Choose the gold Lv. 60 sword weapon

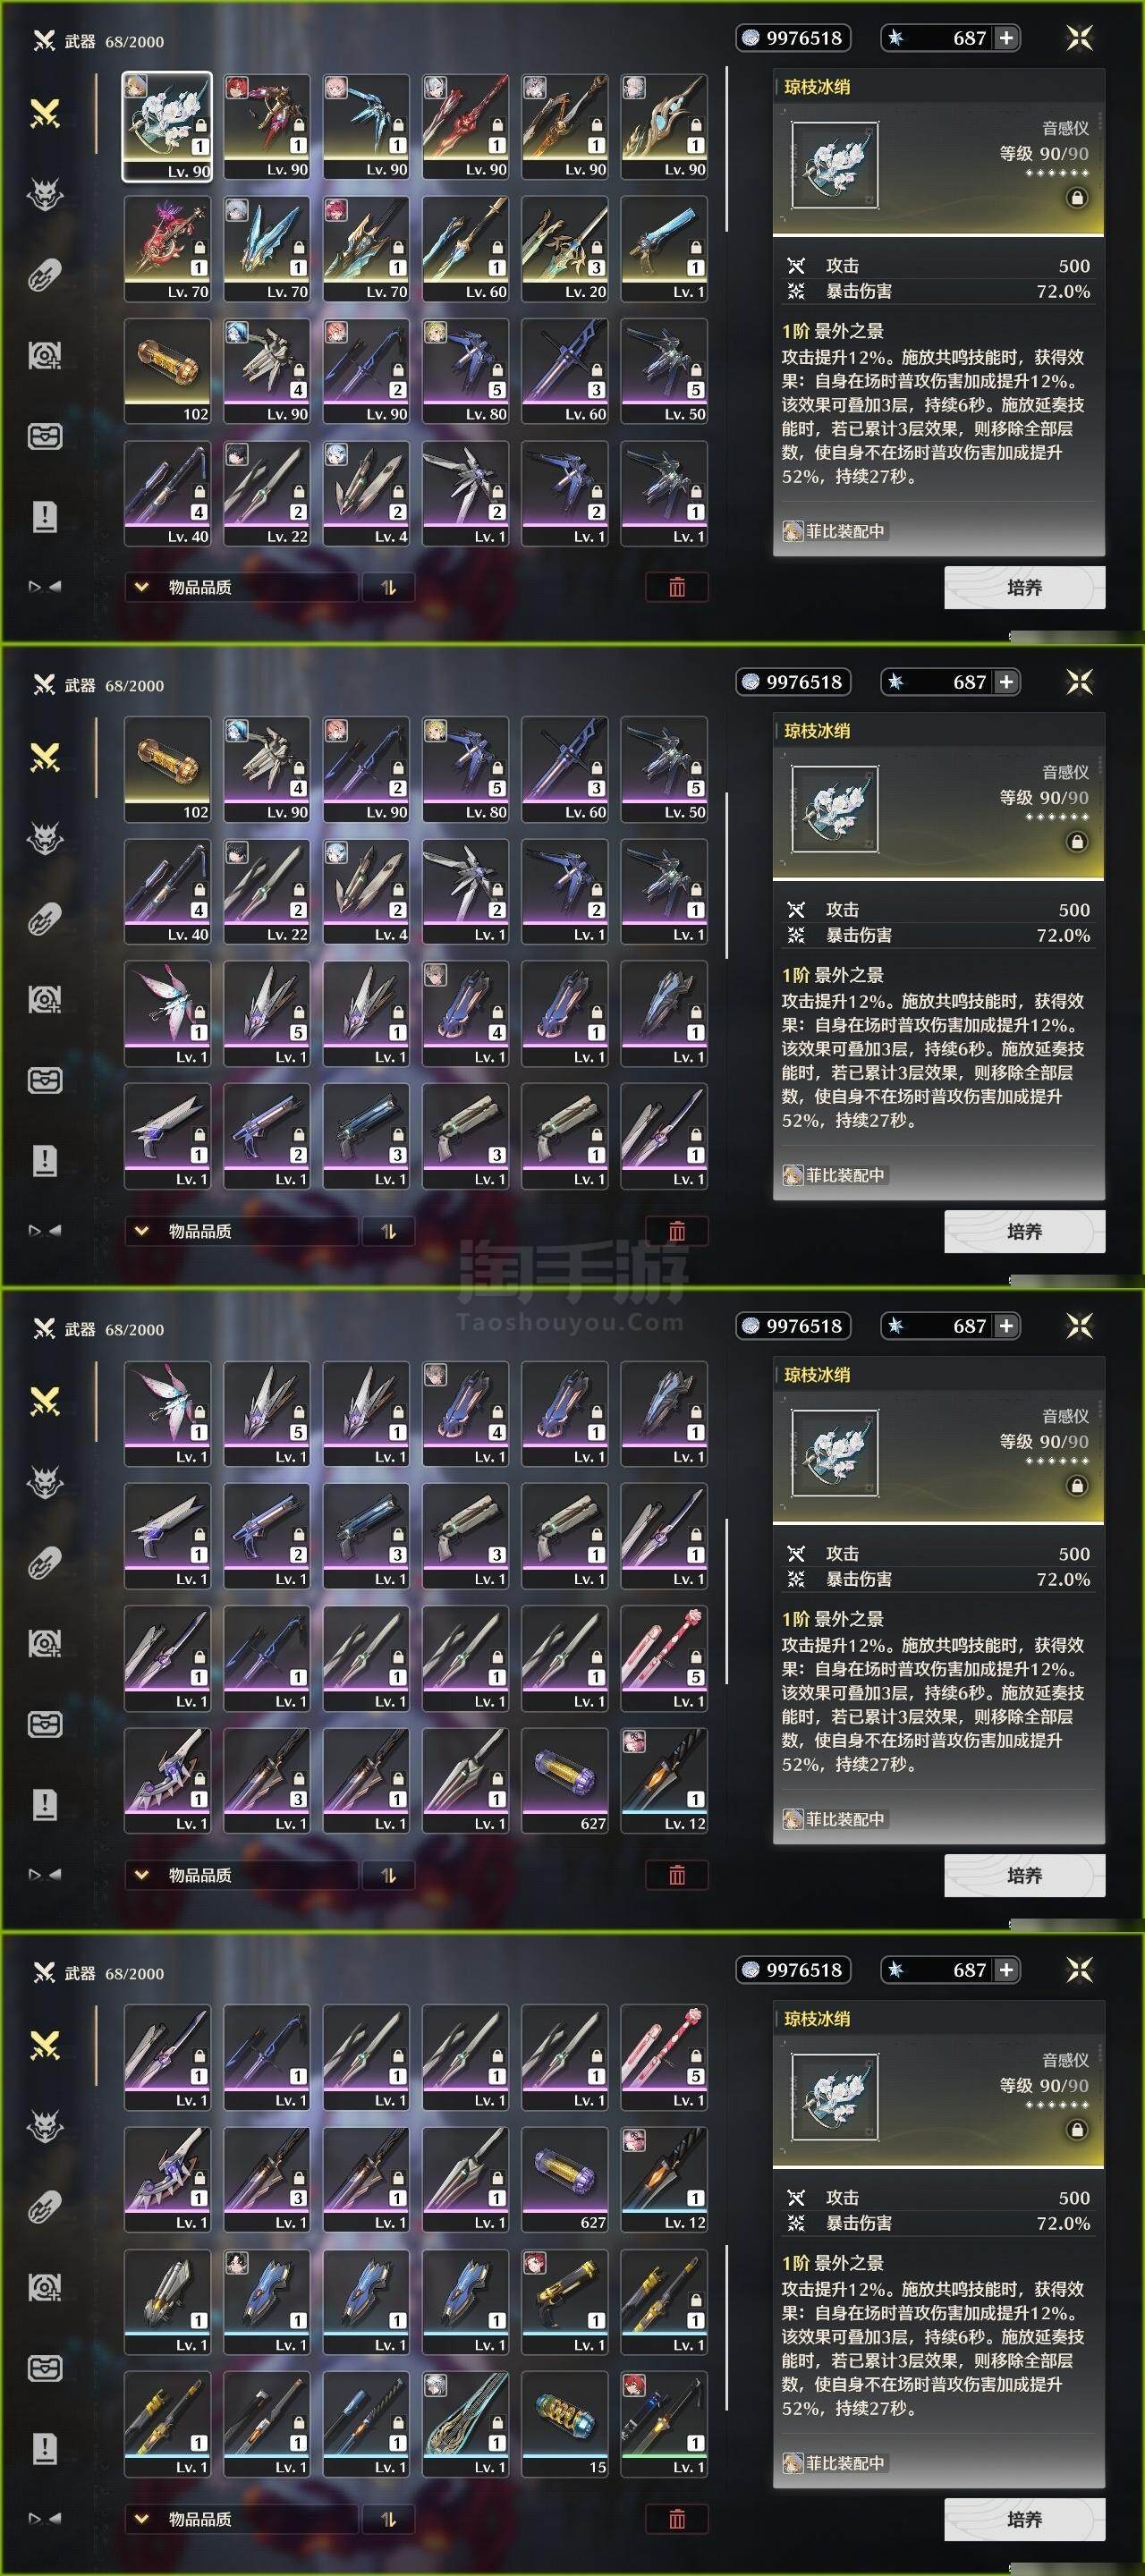click(465, 249)
